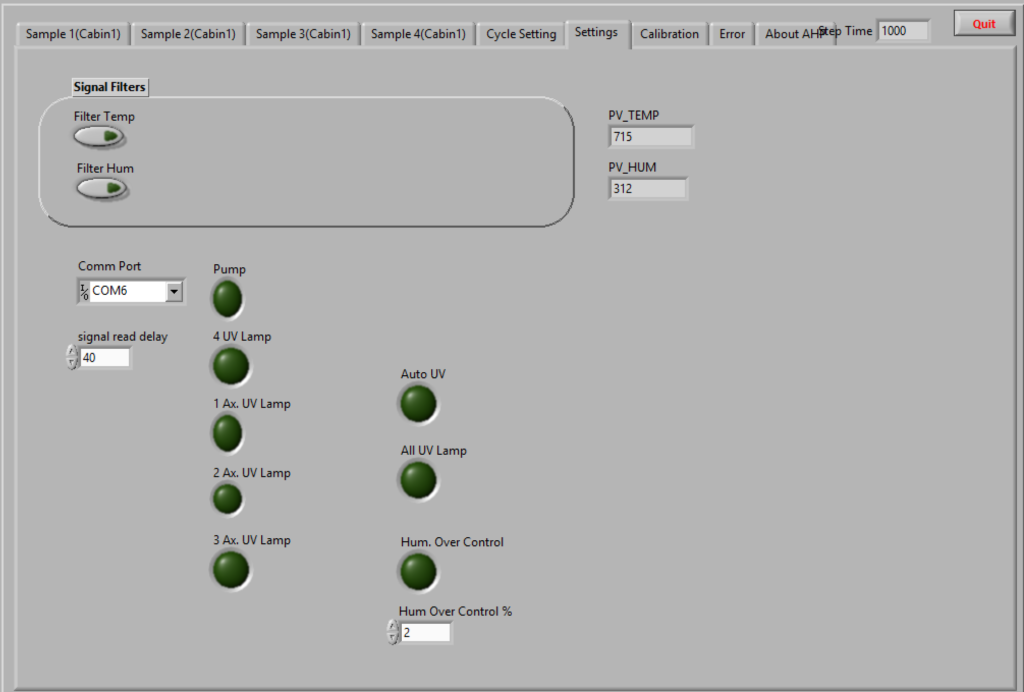Open the Comm Port dropdown arrow

click(174, 291)
